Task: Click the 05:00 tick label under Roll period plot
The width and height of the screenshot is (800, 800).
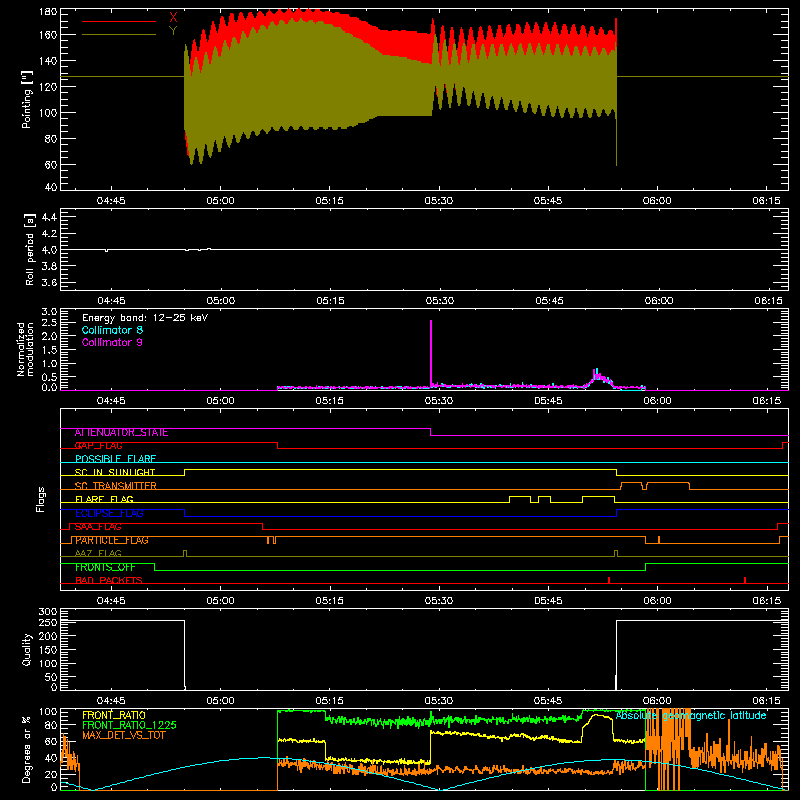Action: [x=220, y=301]
